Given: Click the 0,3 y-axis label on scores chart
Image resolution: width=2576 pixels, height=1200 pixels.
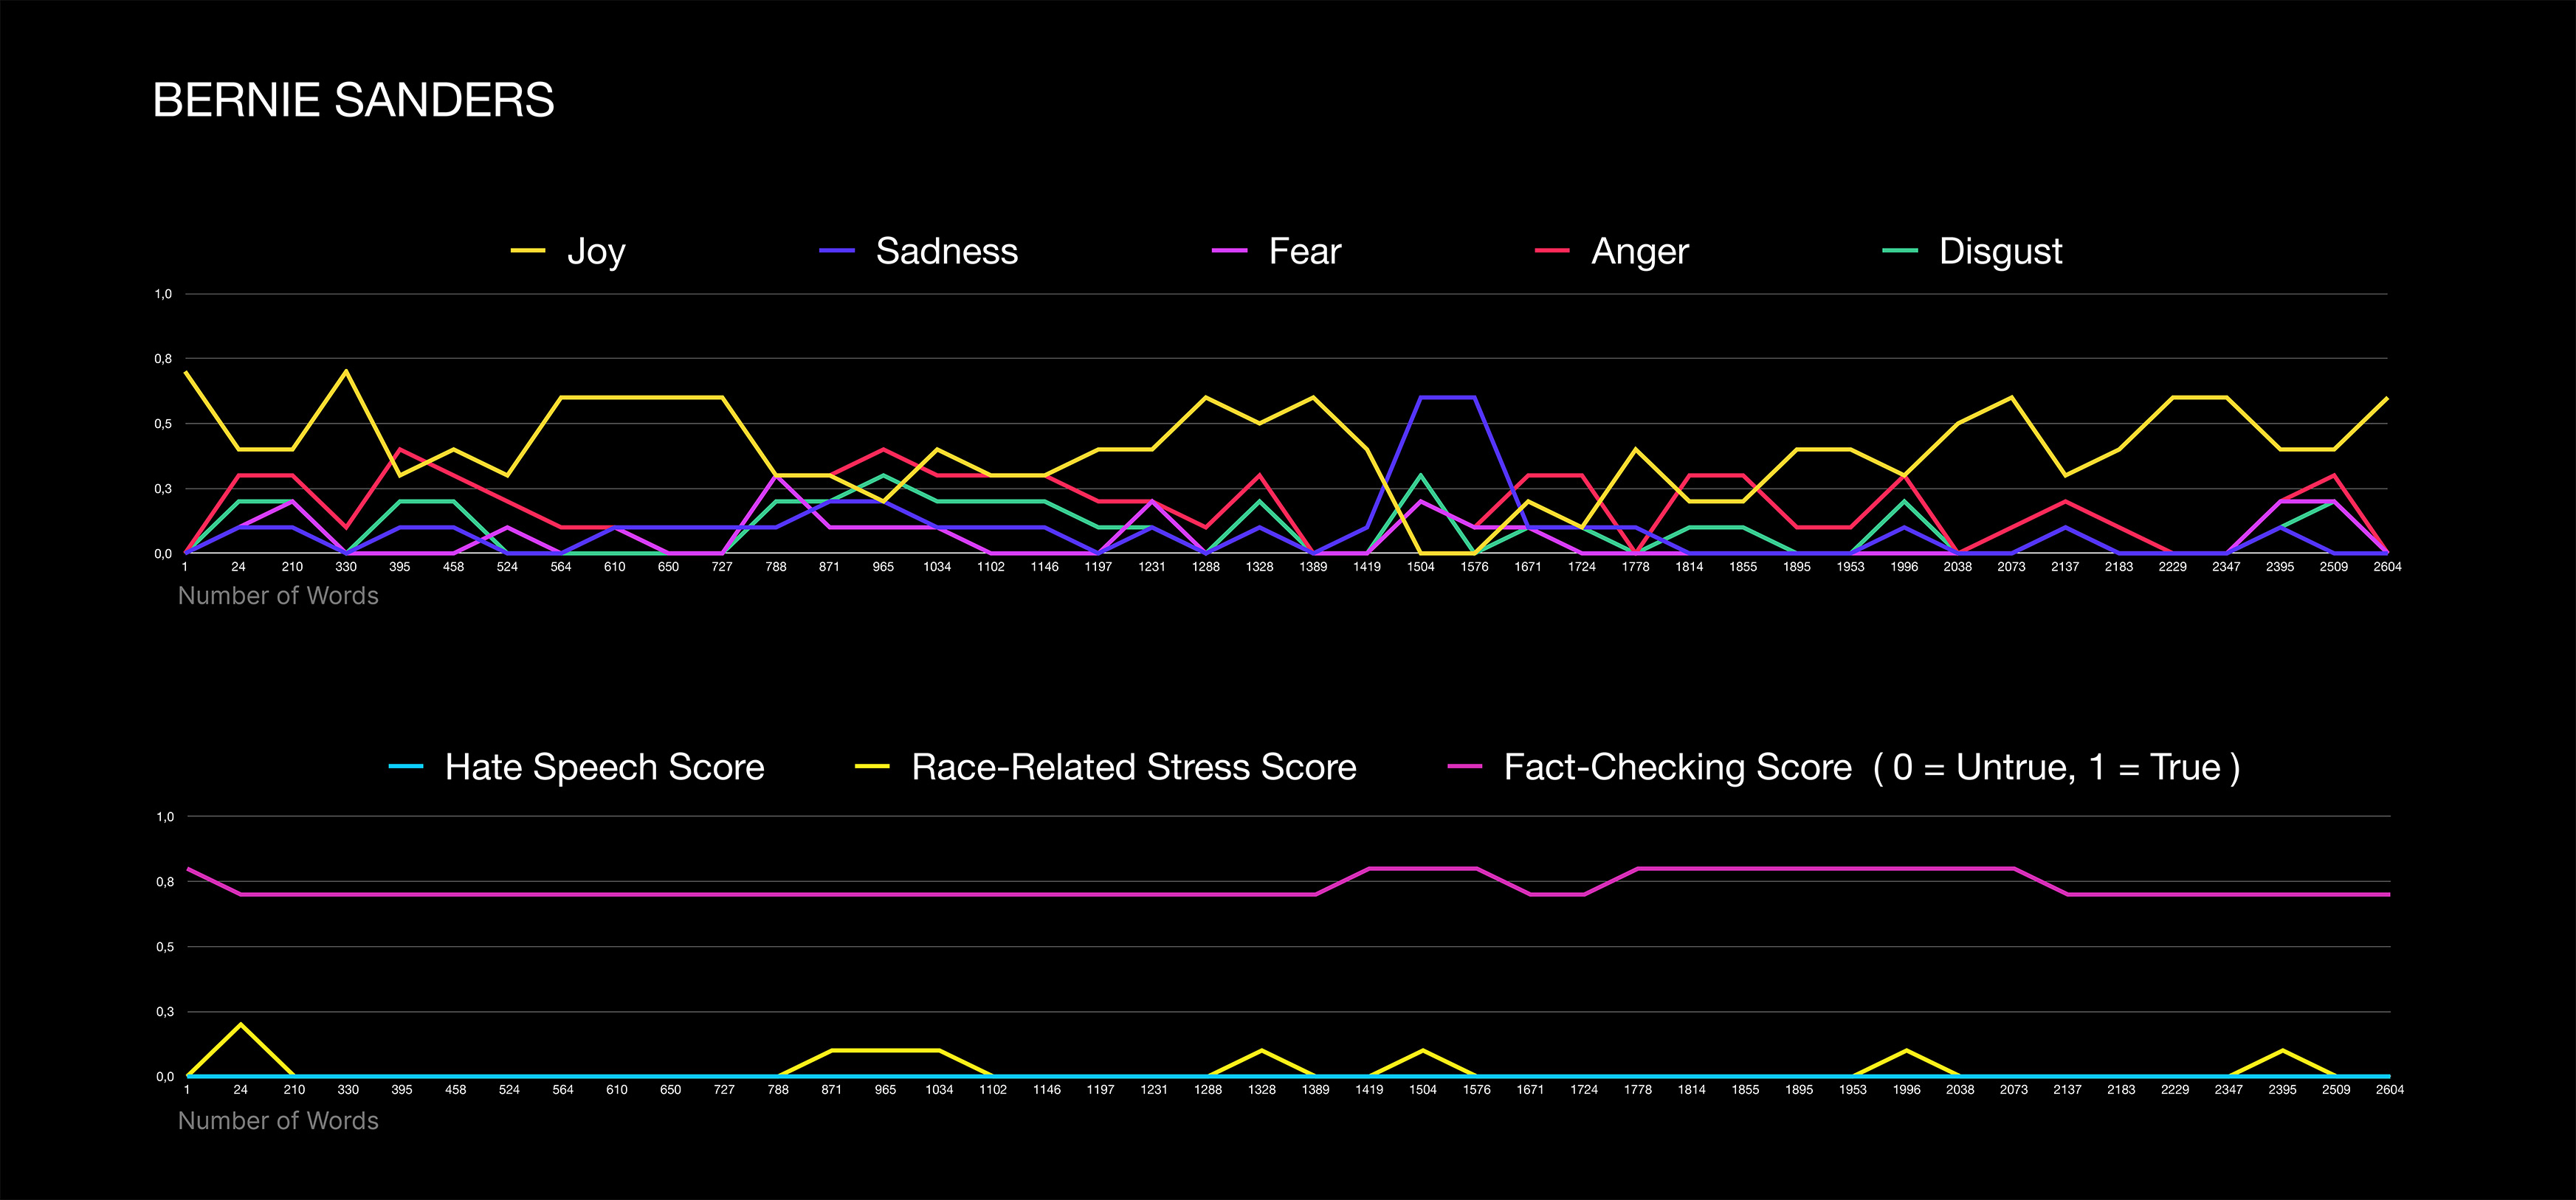Looking at the screenshot, I should click(165, 1012).
